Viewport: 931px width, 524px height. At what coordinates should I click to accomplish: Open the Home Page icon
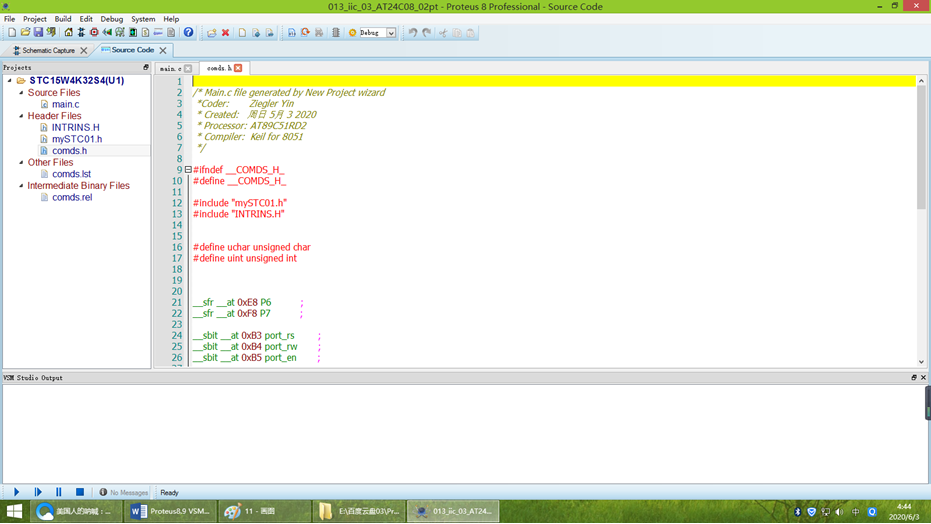click(x=68, y=33)
